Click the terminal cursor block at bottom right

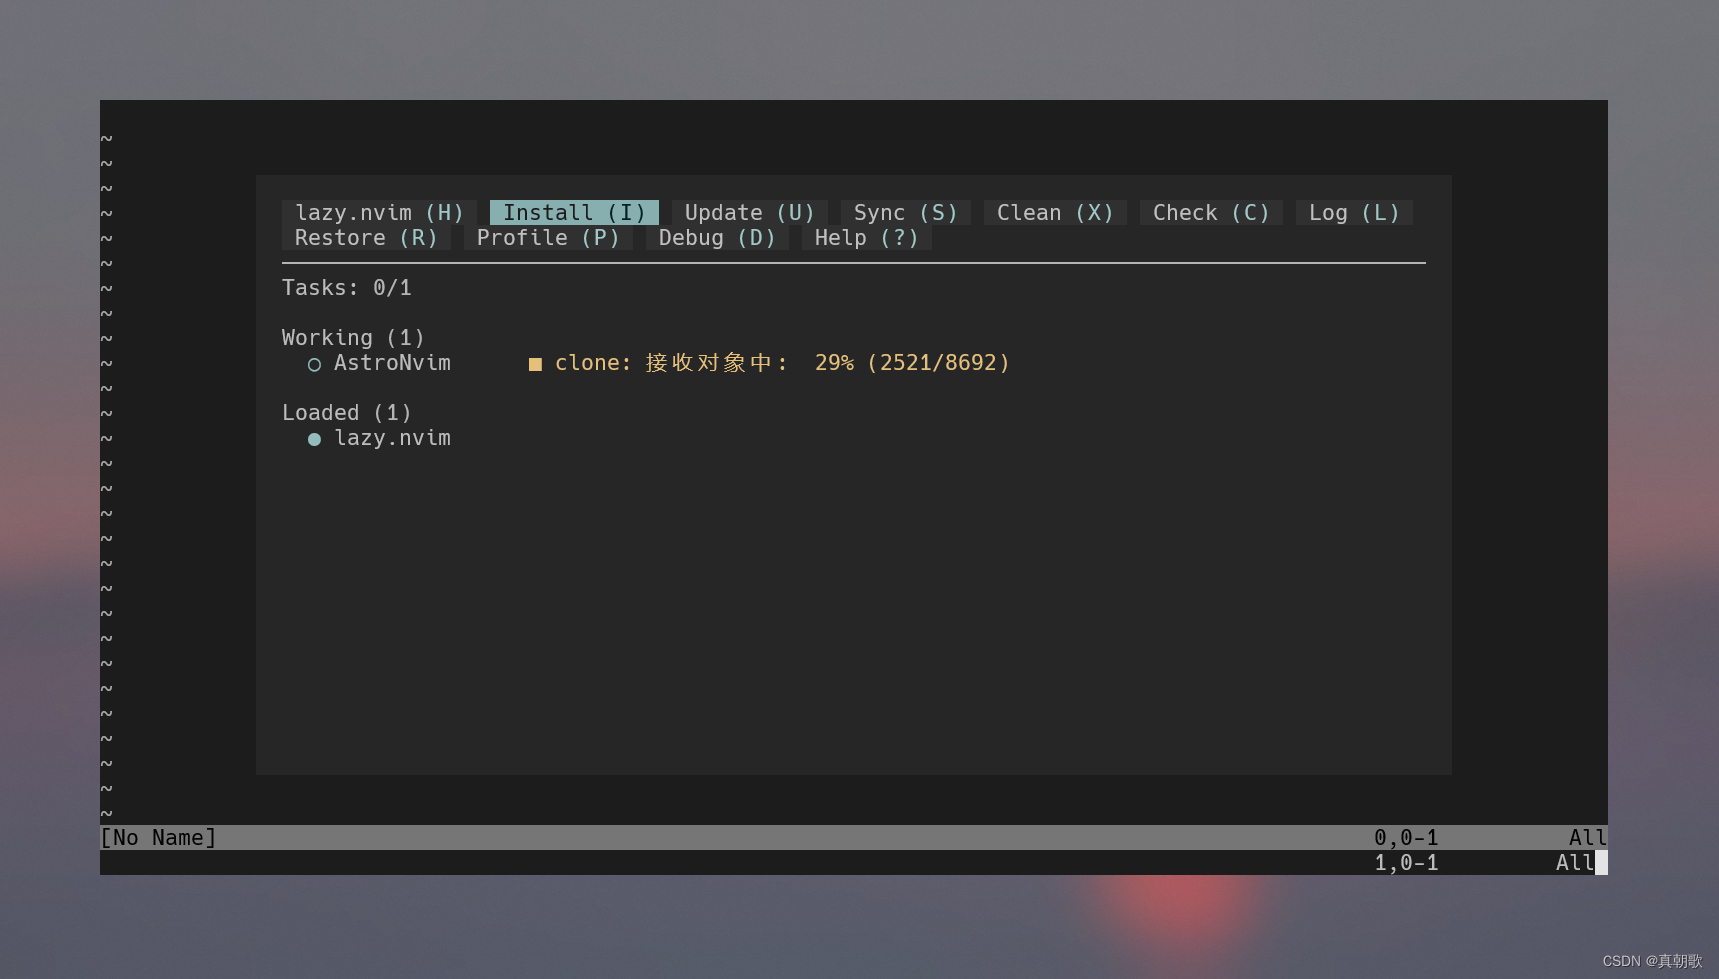1601,863
